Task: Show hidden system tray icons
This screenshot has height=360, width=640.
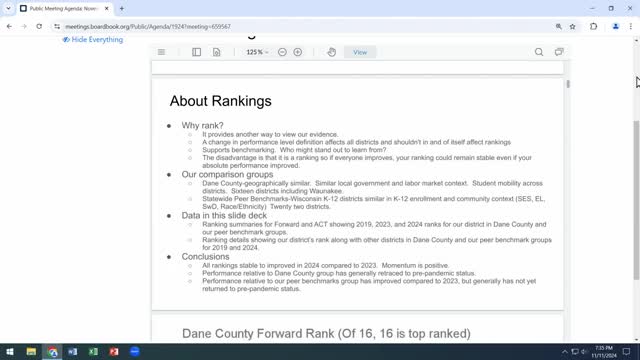Action: 564,351
